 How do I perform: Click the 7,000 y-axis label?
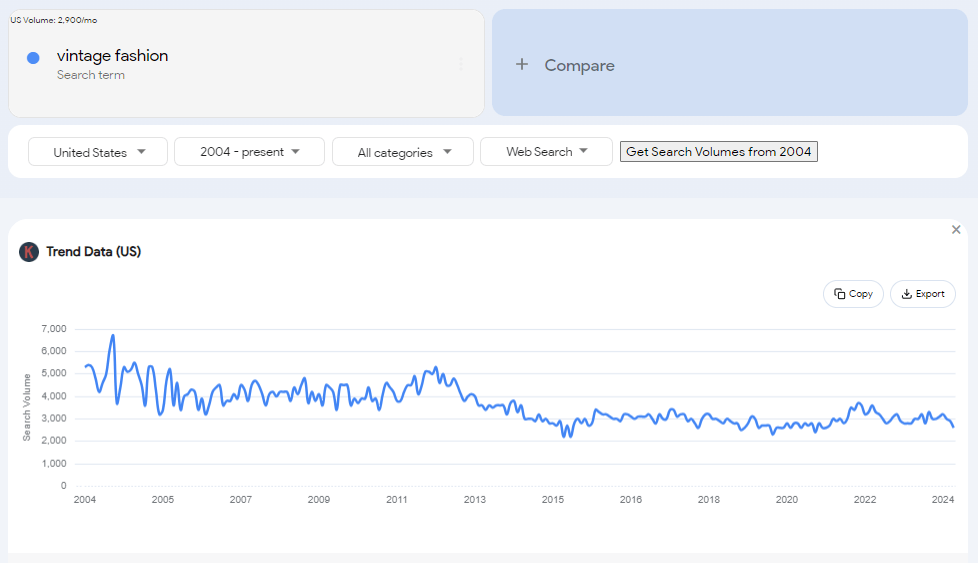tap(54, 329)
